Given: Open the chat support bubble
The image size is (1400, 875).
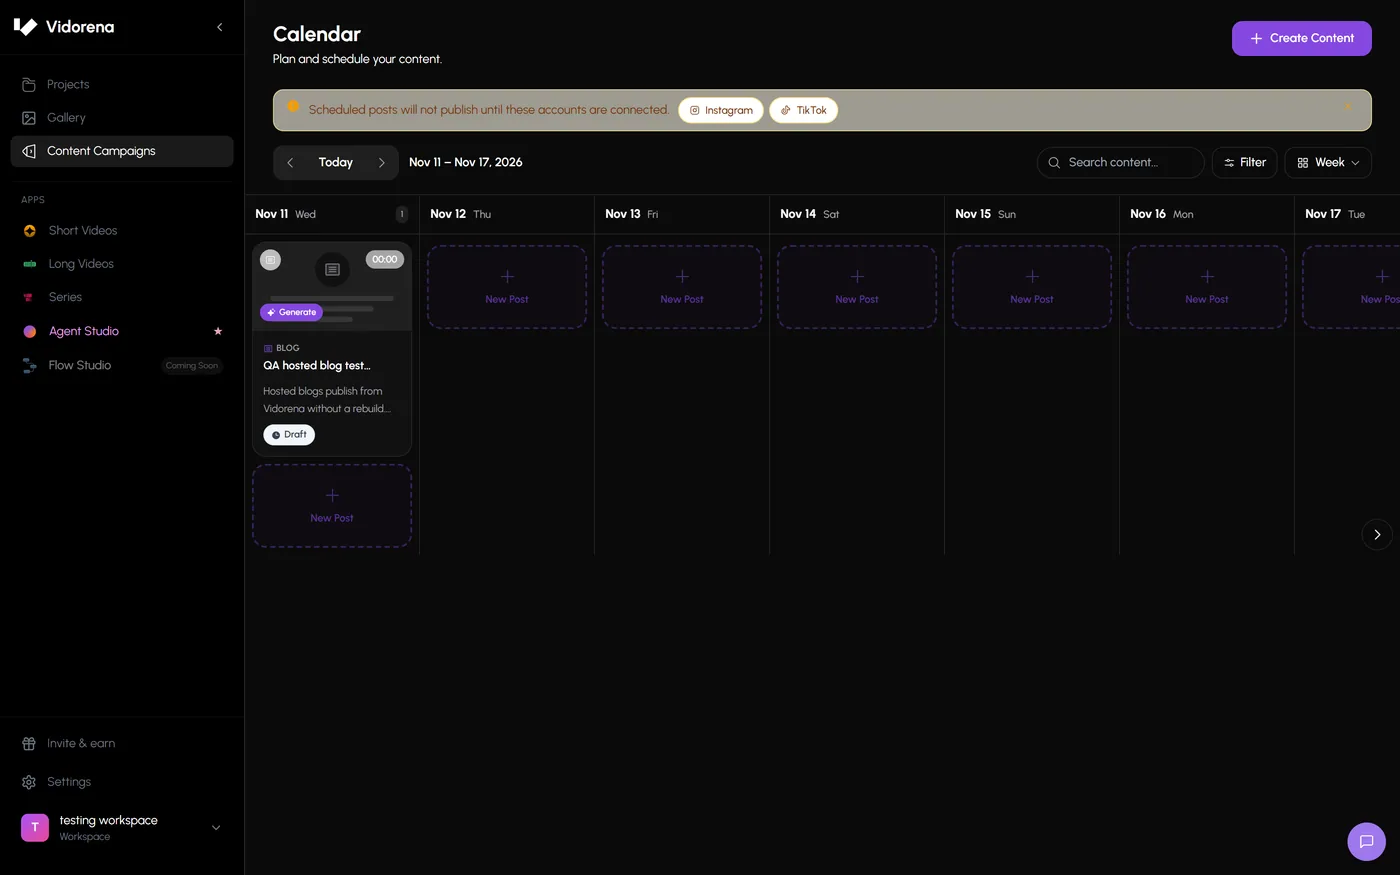Looking at the screenshot, I should click(1367, 841).
